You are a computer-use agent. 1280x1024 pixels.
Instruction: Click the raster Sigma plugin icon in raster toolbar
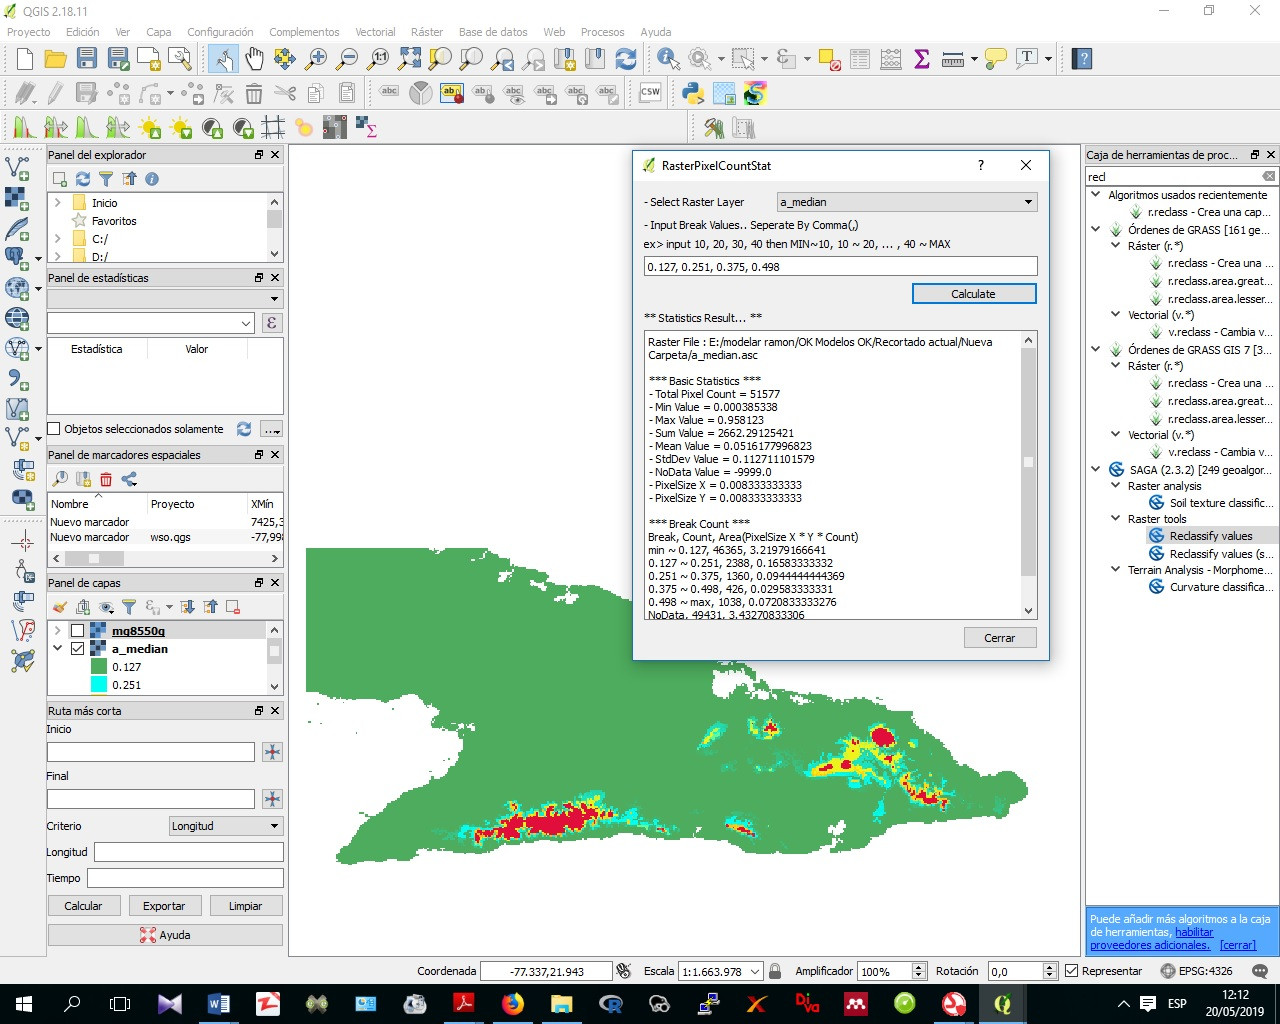(366, 127)
